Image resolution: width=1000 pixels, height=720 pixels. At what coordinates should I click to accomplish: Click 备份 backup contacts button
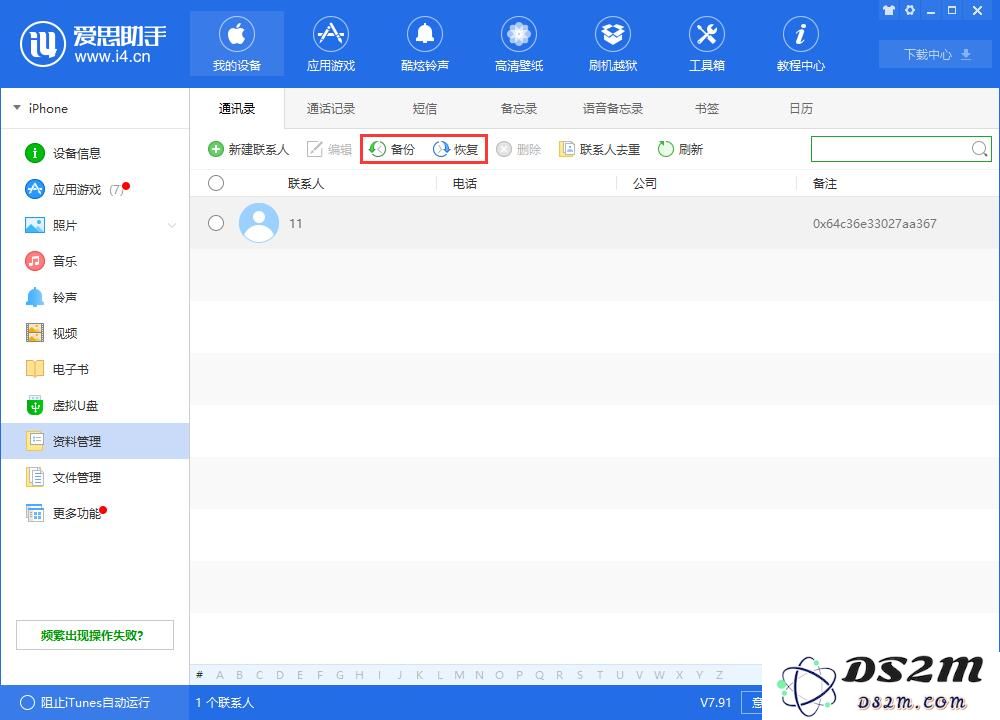[x=392, y=149]
